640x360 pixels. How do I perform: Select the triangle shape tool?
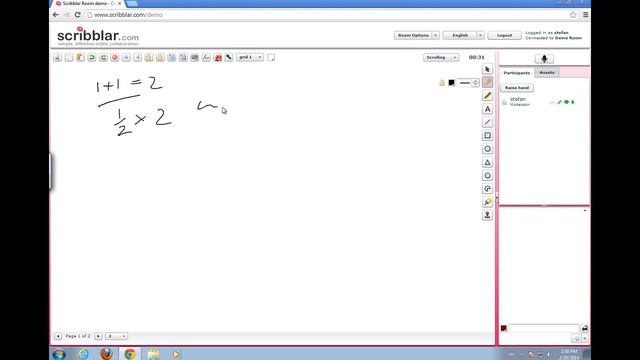487,162
